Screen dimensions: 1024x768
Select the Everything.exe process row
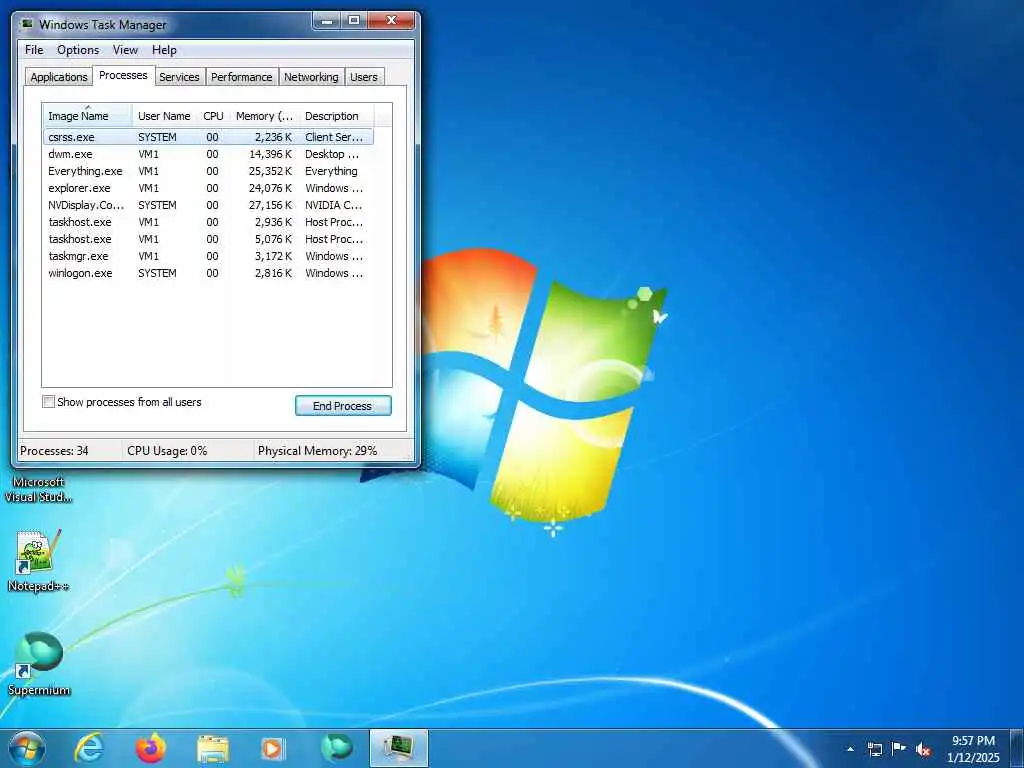(208, 171)
